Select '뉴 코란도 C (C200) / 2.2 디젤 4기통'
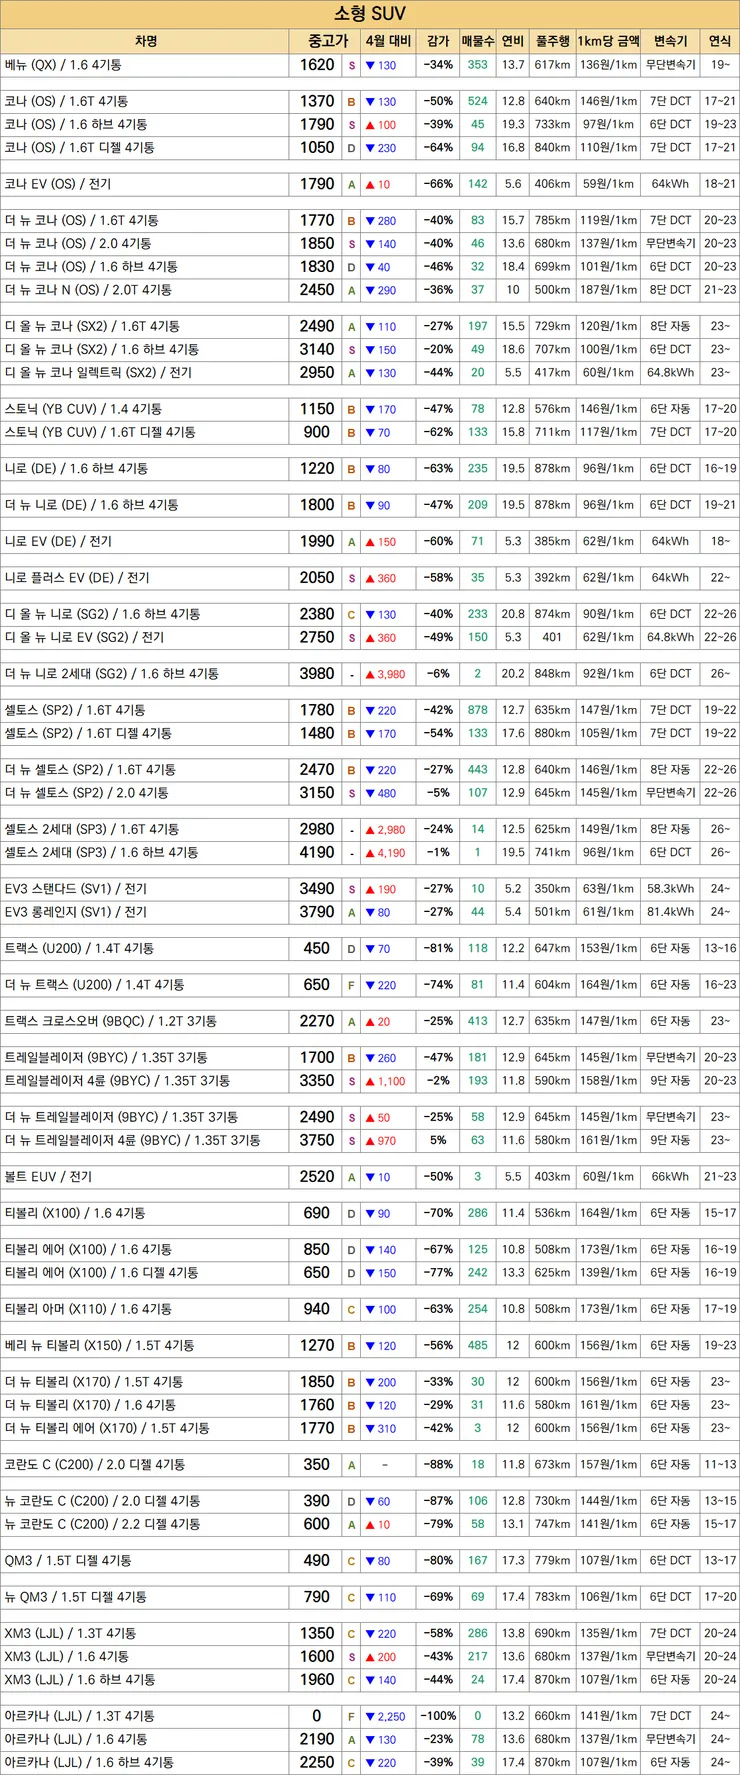 [102, 1524]
